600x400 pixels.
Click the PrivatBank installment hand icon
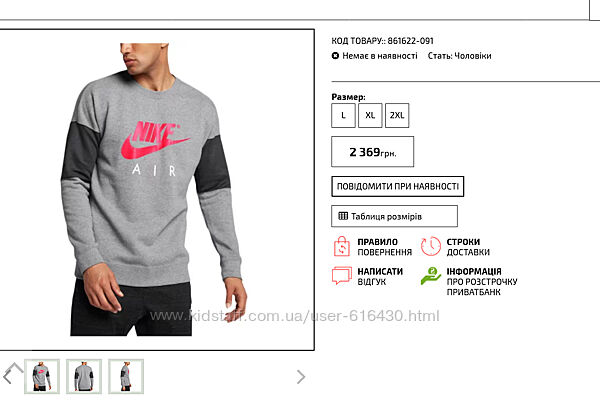tap(431, 276)
